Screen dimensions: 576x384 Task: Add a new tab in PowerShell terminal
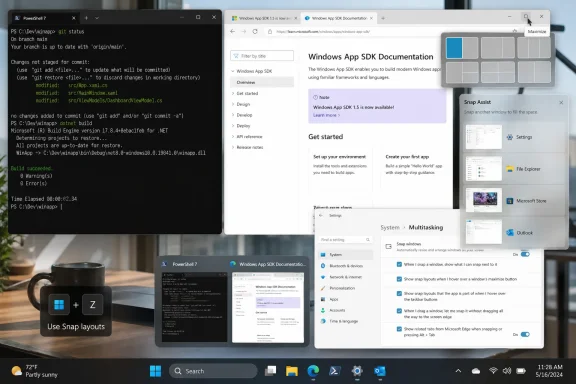click(x=86, y=18)
